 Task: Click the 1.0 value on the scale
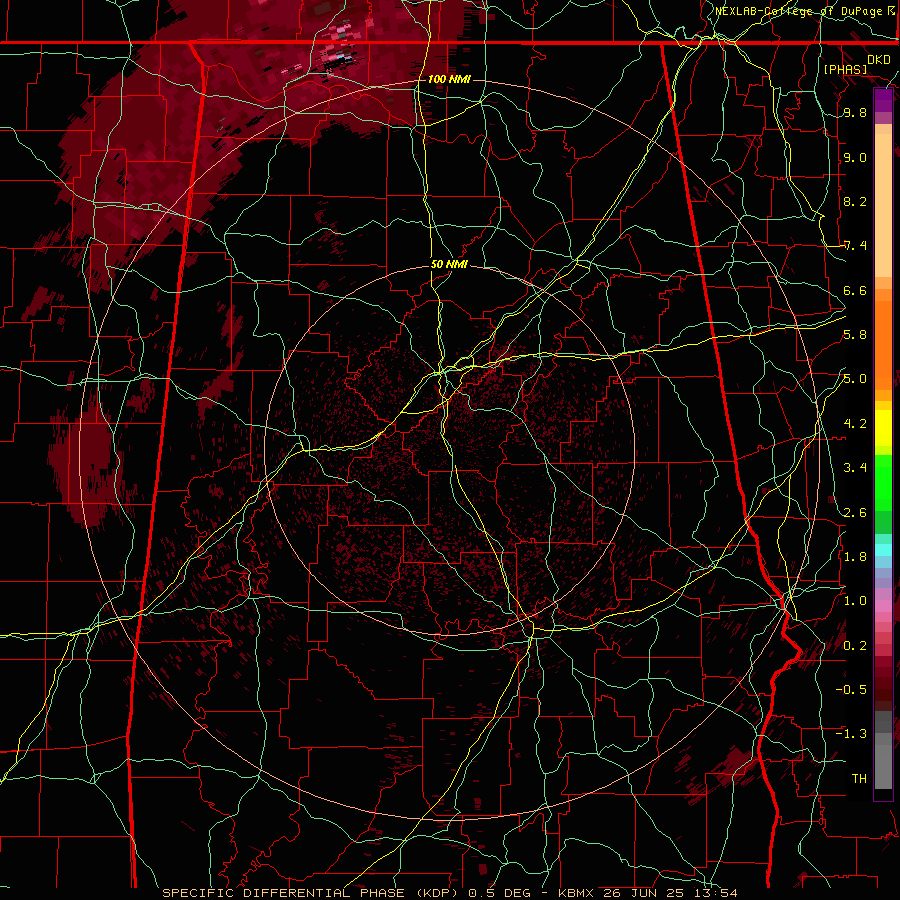(855, 601)
